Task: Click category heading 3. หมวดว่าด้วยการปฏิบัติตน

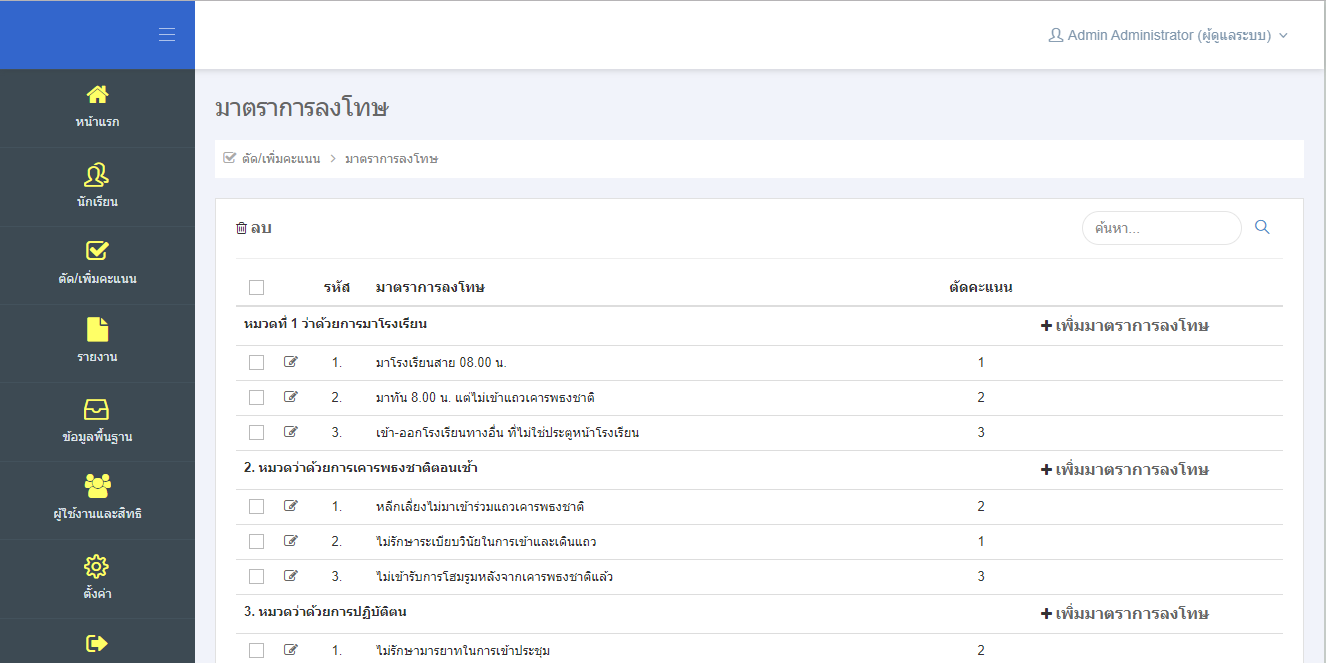Action: [x=325, y=611]
